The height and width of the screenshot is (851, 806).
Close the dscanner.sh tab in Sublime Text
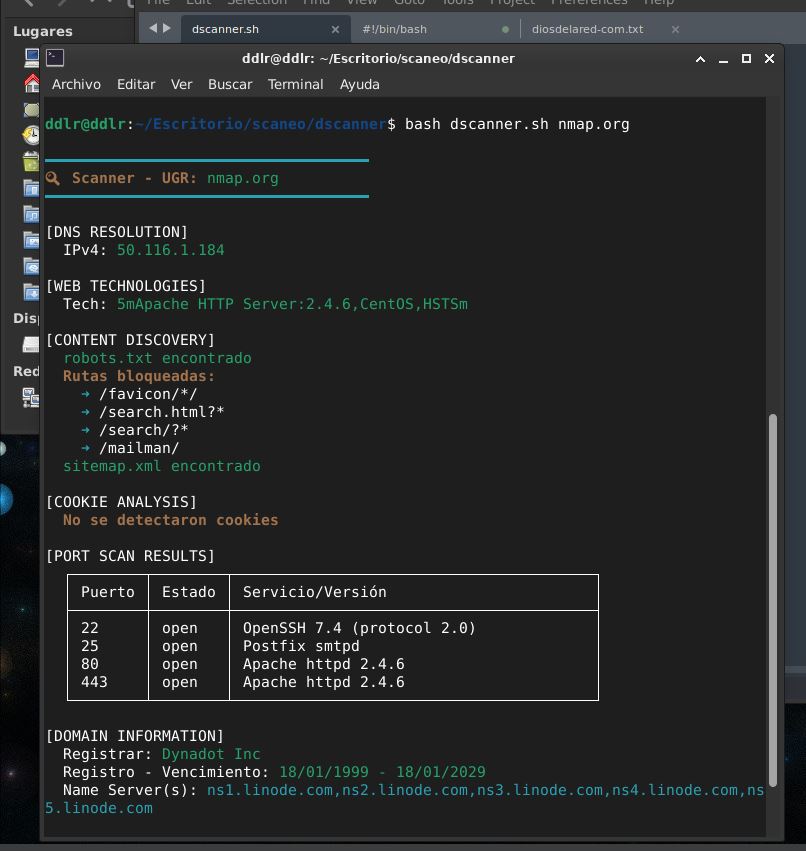tap(335, 29)
